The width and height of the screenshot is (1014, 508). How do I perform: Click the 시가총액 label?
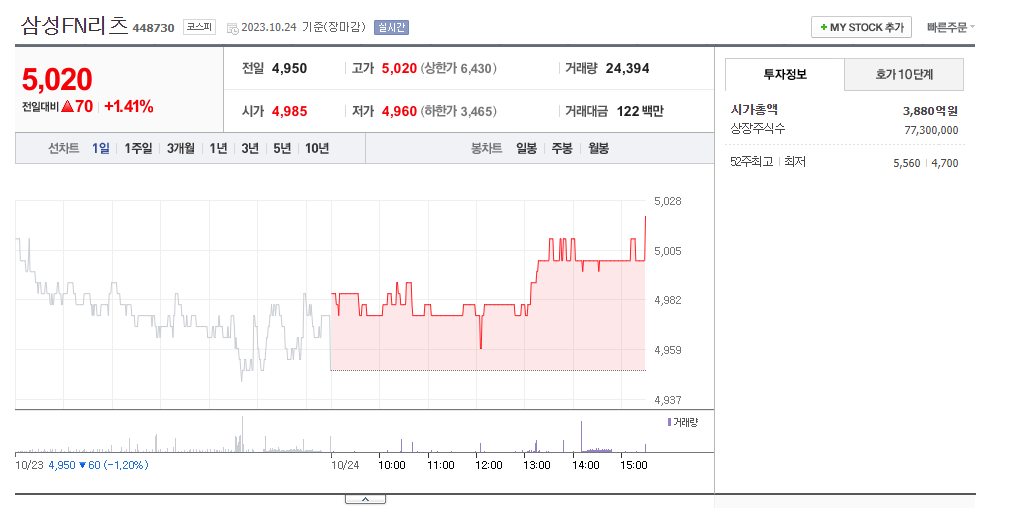(x=754, y=110)
